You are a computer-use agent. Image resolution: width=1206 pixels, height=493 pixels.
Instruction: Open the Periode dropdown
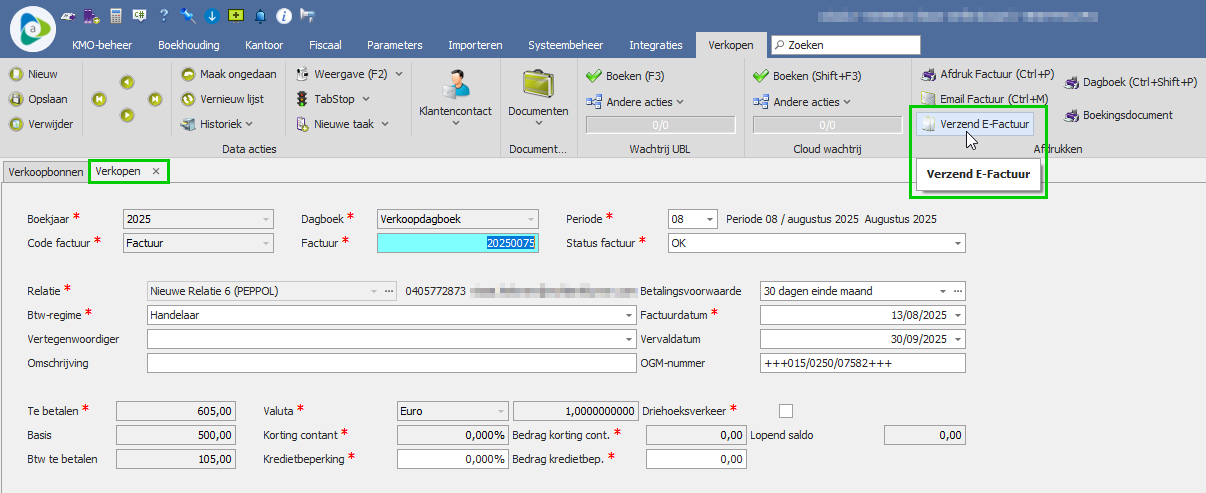pyautogui.click(x=710, y=219)
